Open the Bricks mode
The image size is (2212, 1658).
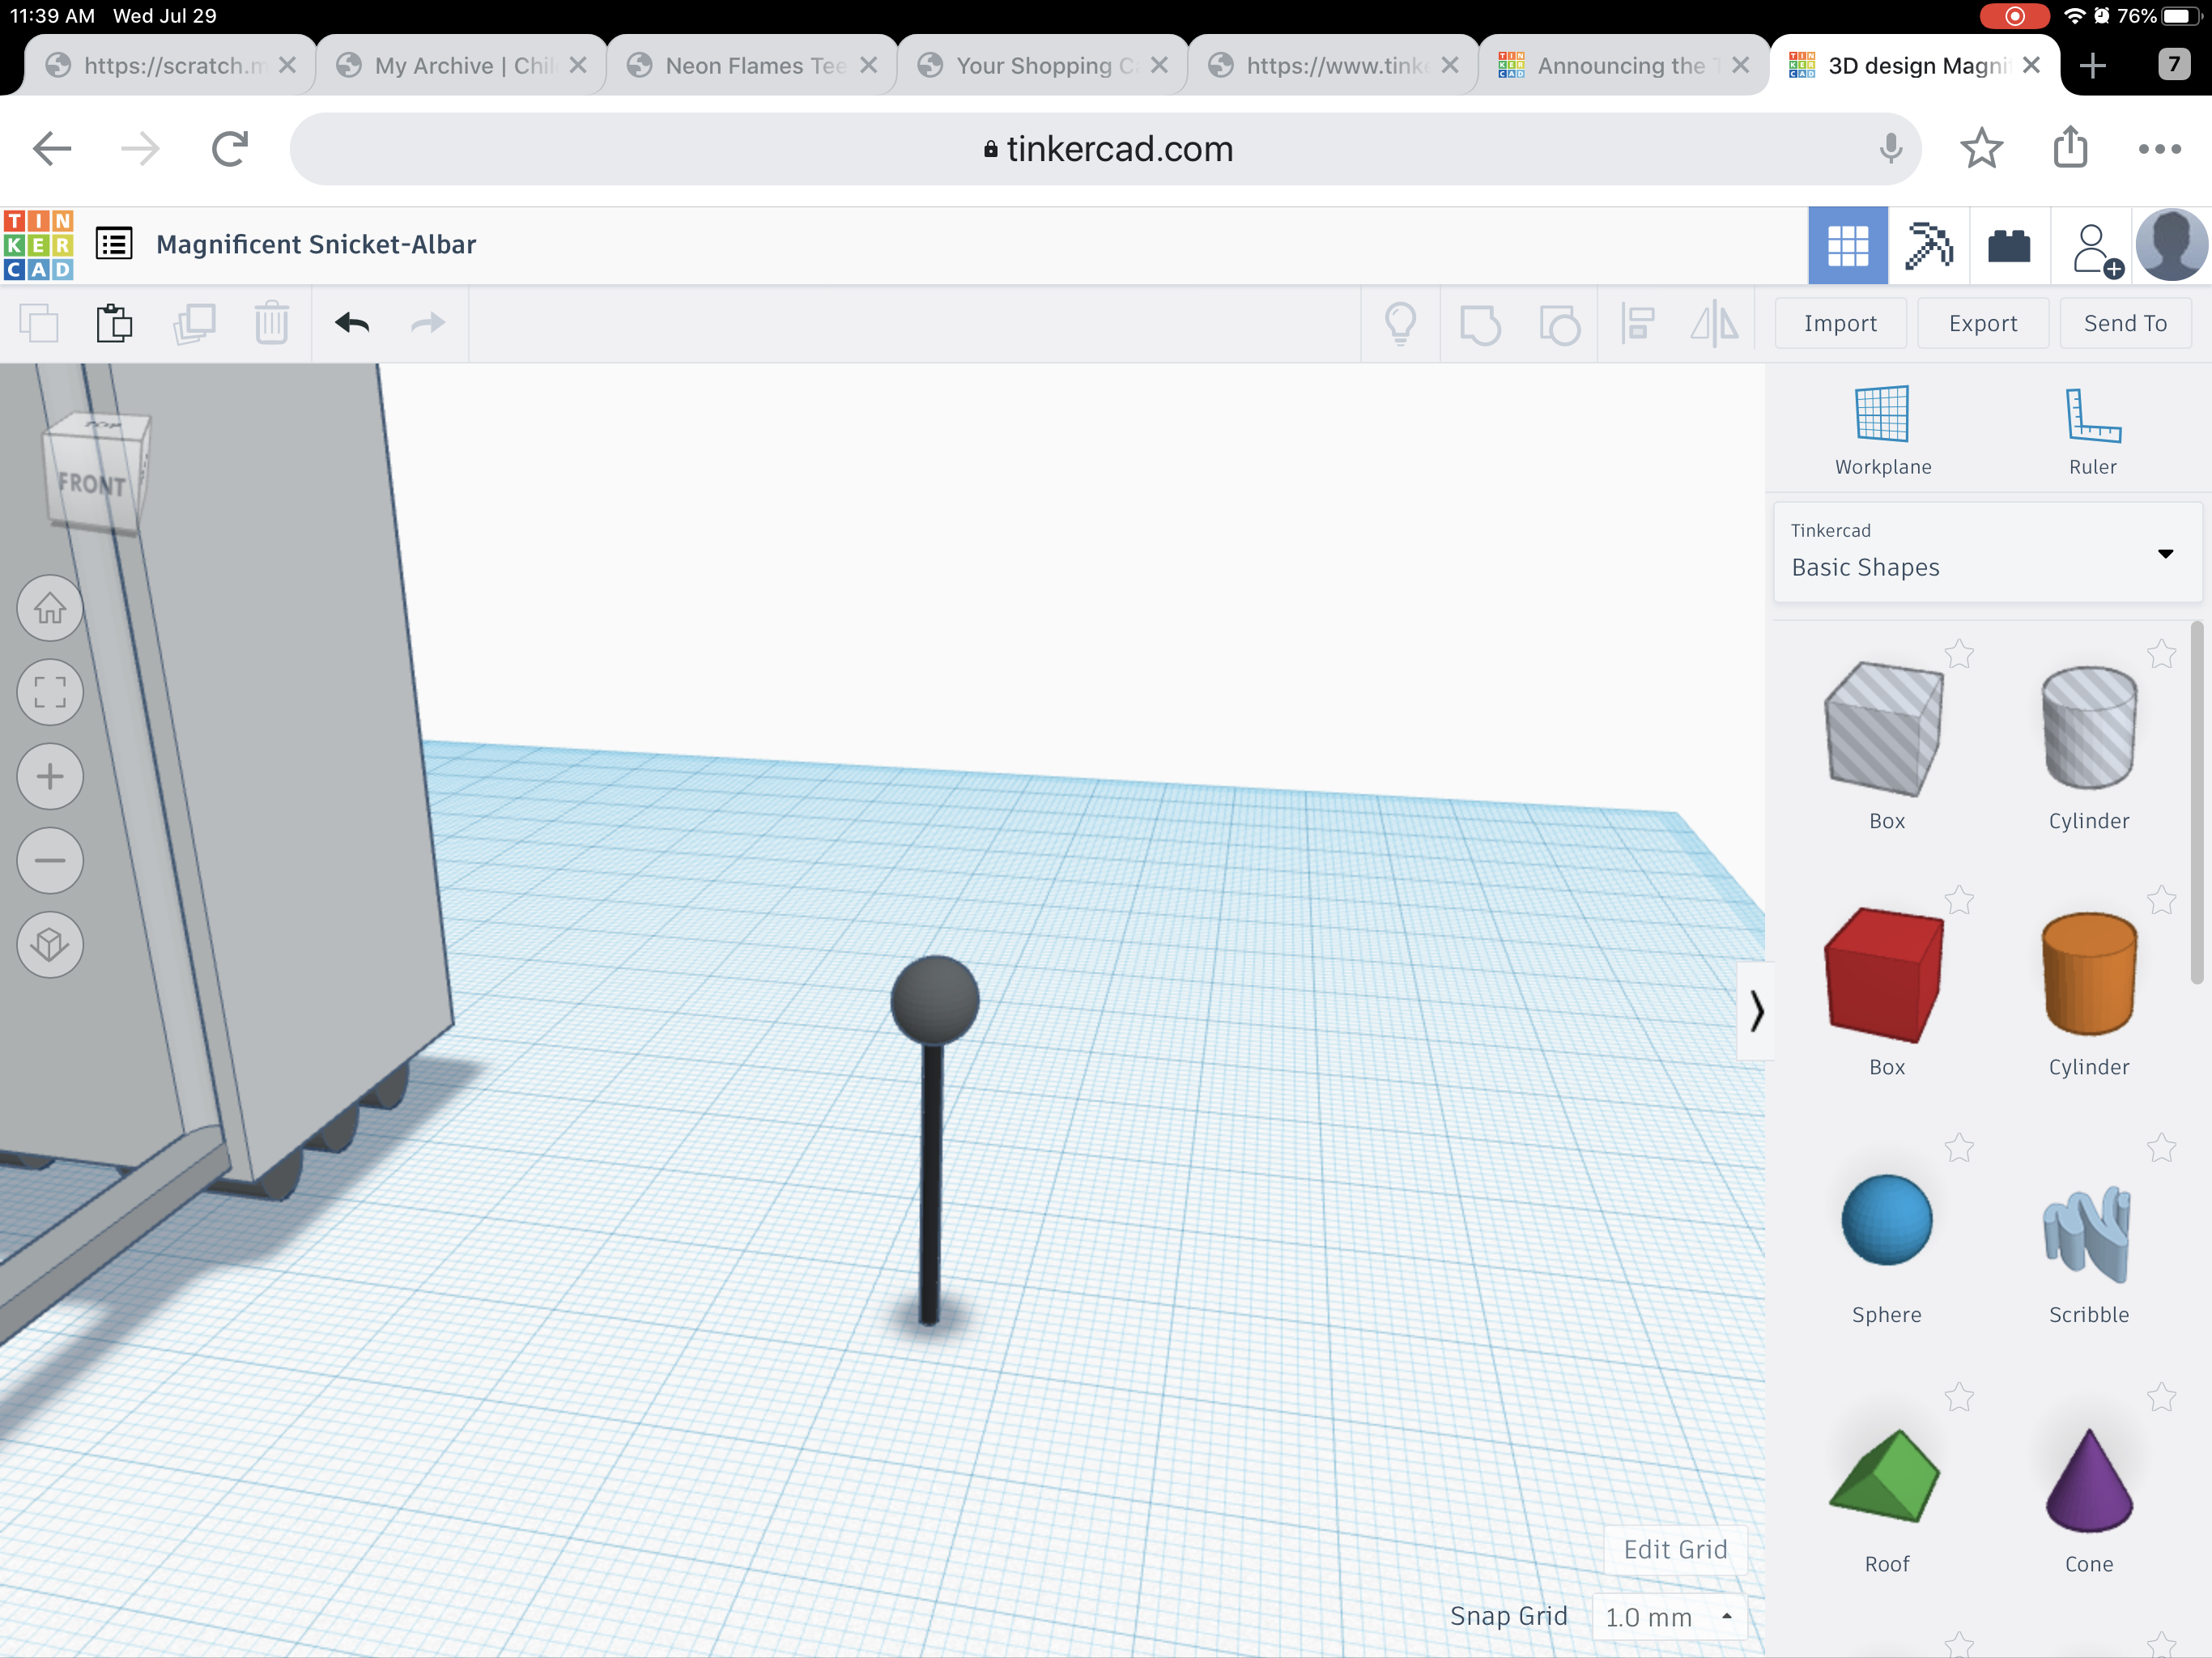pos(2009,246)
